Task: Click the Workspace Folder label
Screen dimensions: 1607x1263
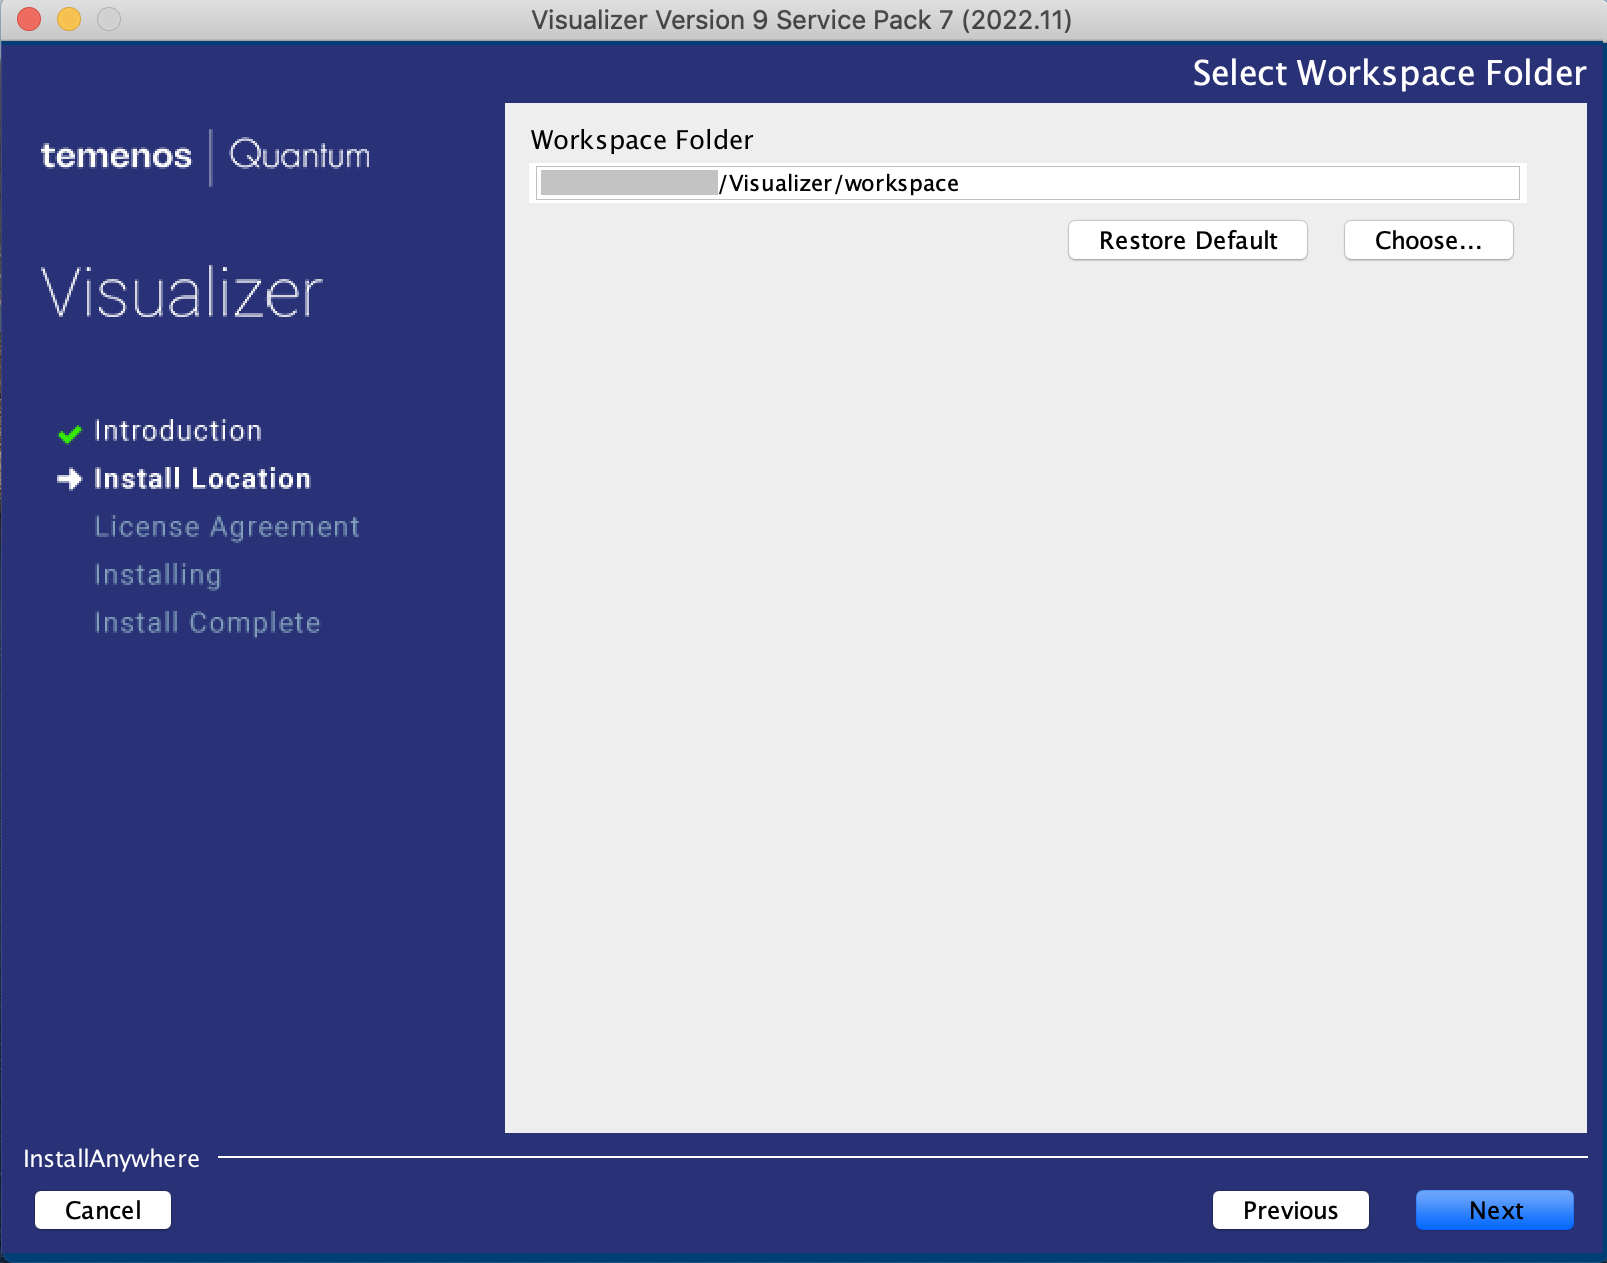Action: click(642, 140)
